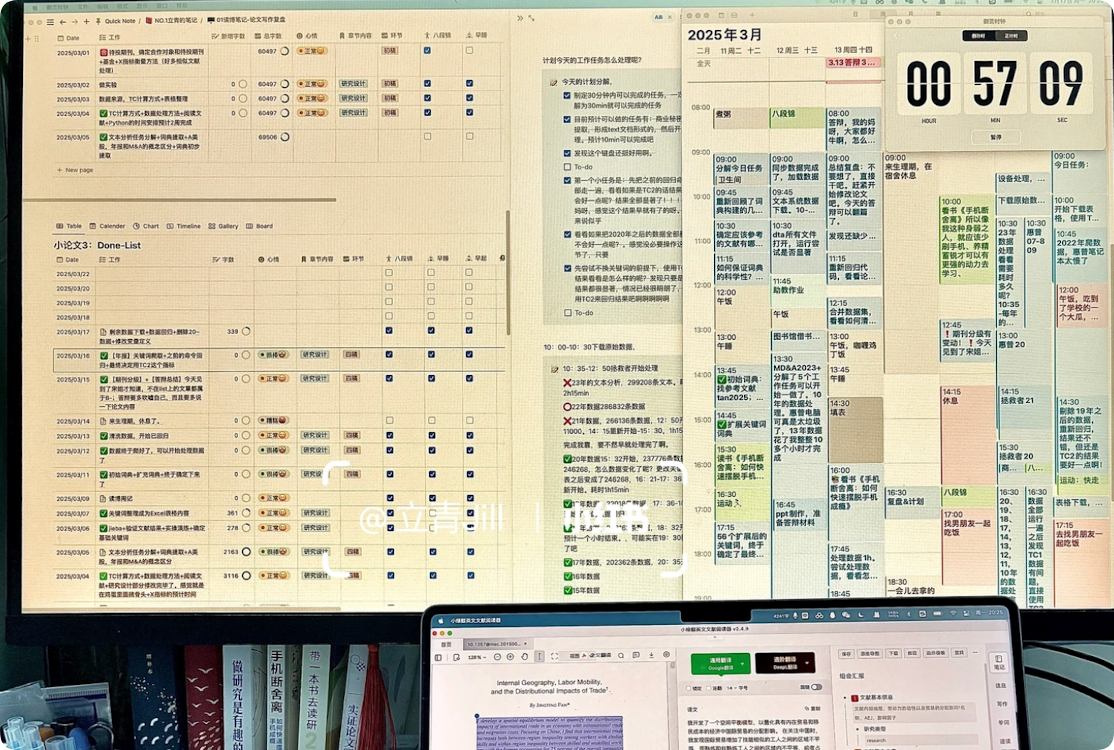Check 八段锦 for the top 2025/03/05 row
1114x750 pixels.
tap(427, 136)
